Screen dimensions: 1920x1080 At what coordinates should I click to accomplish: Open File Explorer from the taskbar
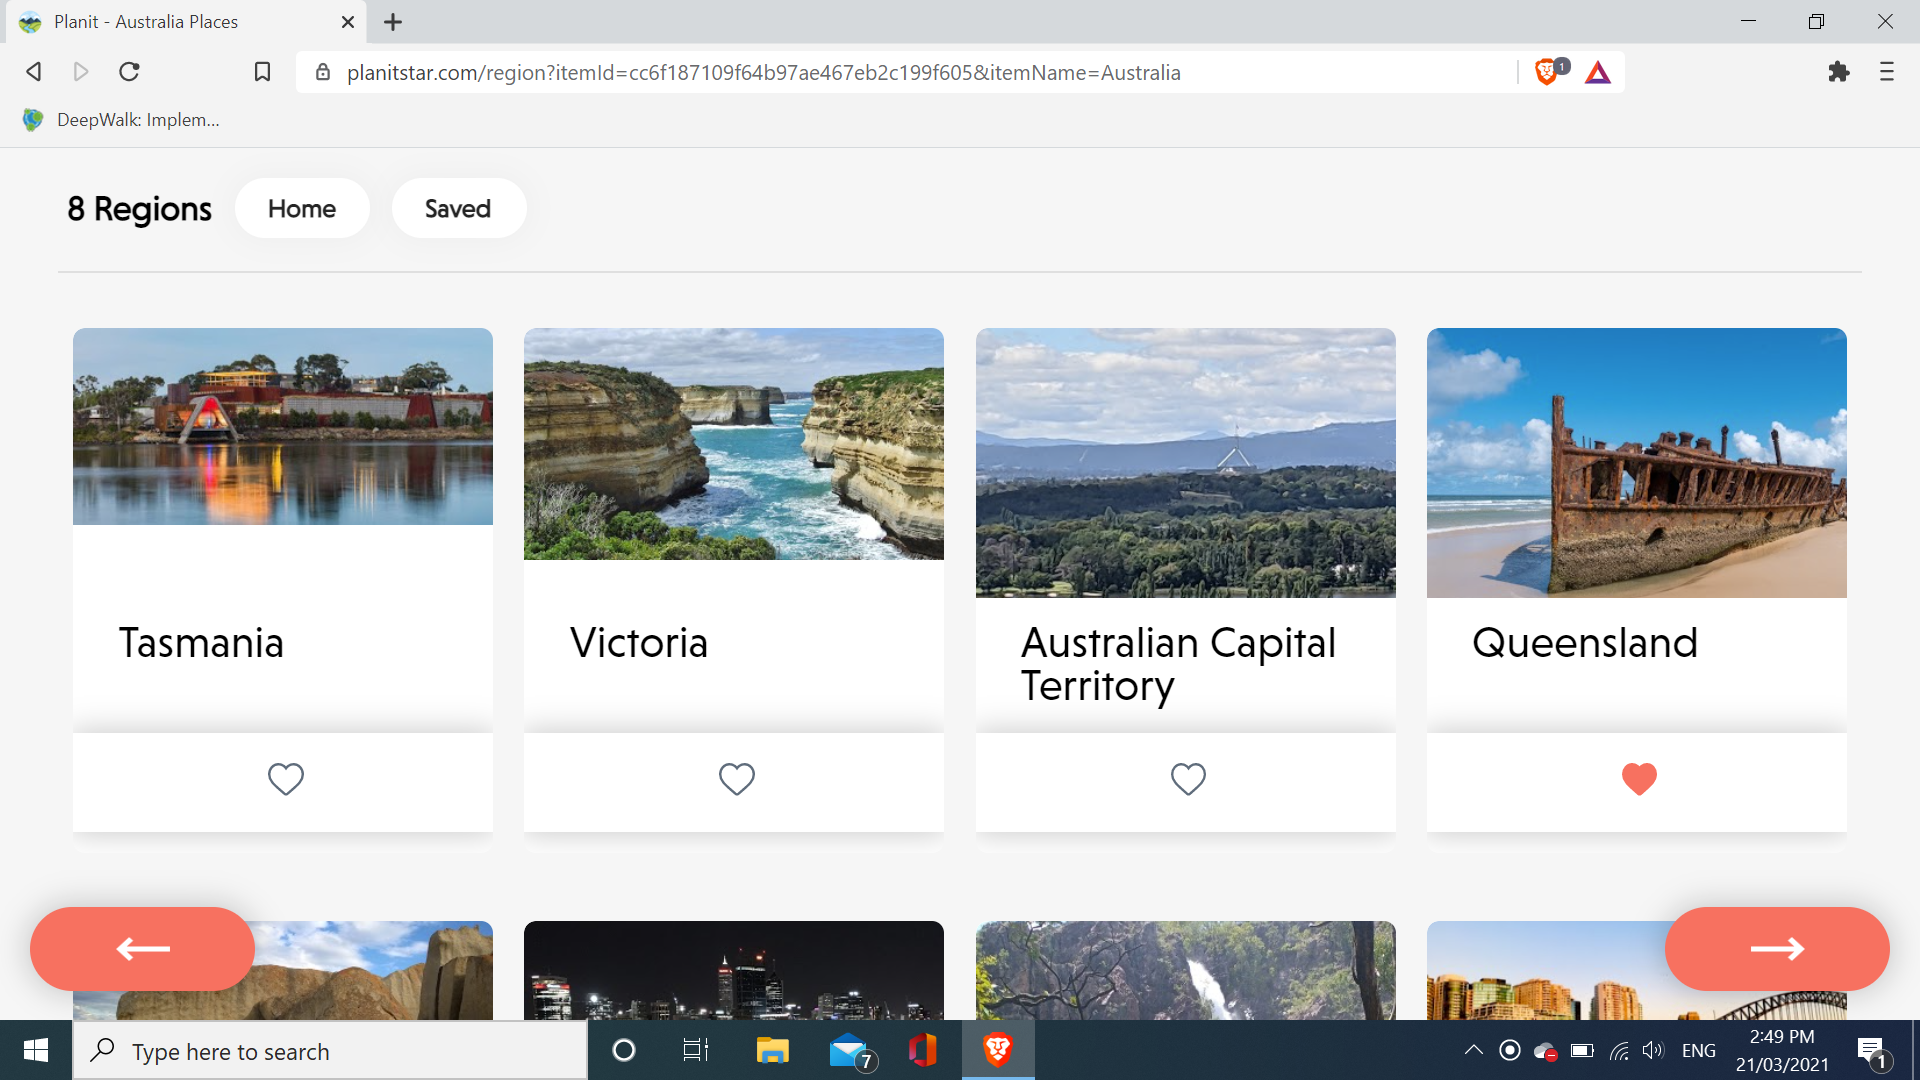pos(772,1050)
